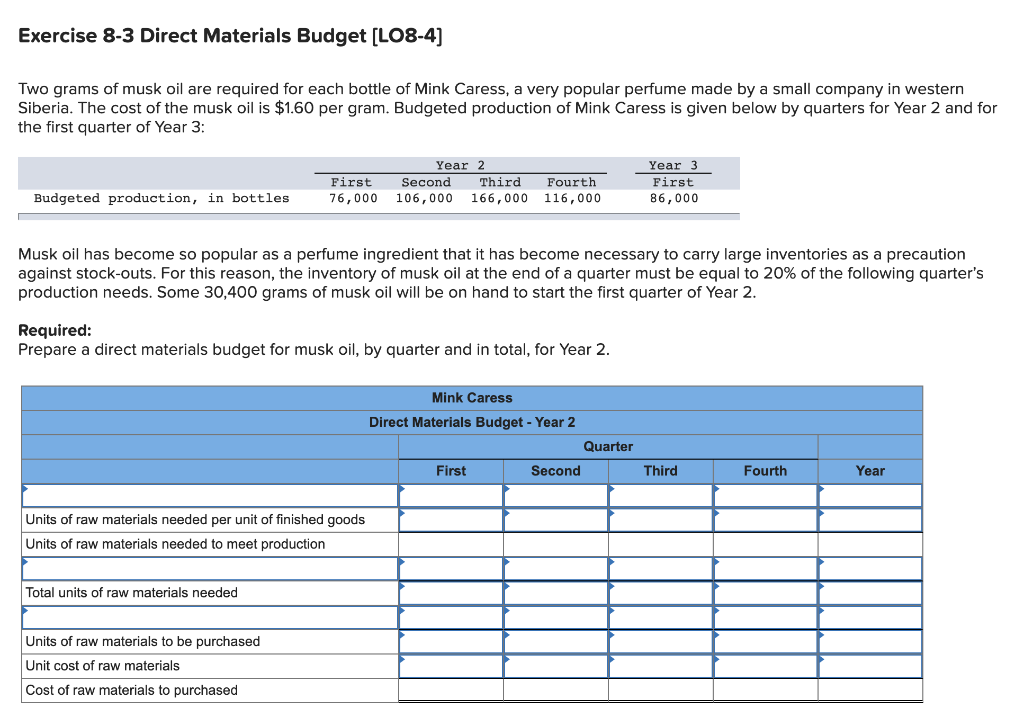This screenshot has height=717, width=1024.
Task: Select the First quarter cell for cost of raw materials purchased
Action: [451, 690]
